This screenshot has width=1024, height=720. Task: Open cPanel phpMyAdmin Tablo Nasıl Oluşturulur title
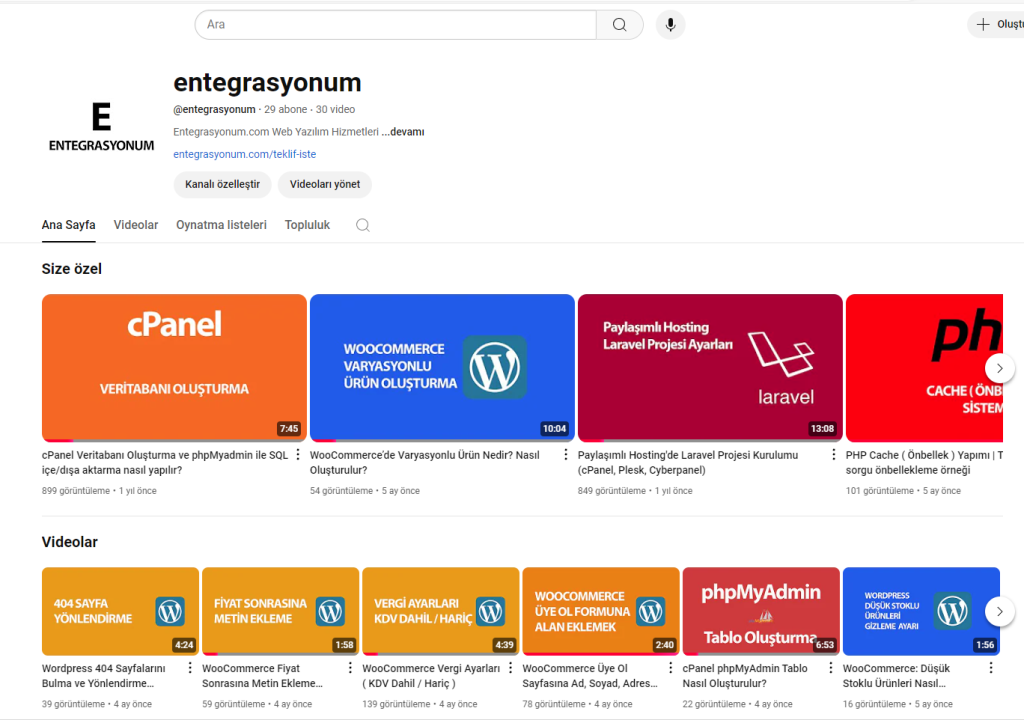coord(745,676)
